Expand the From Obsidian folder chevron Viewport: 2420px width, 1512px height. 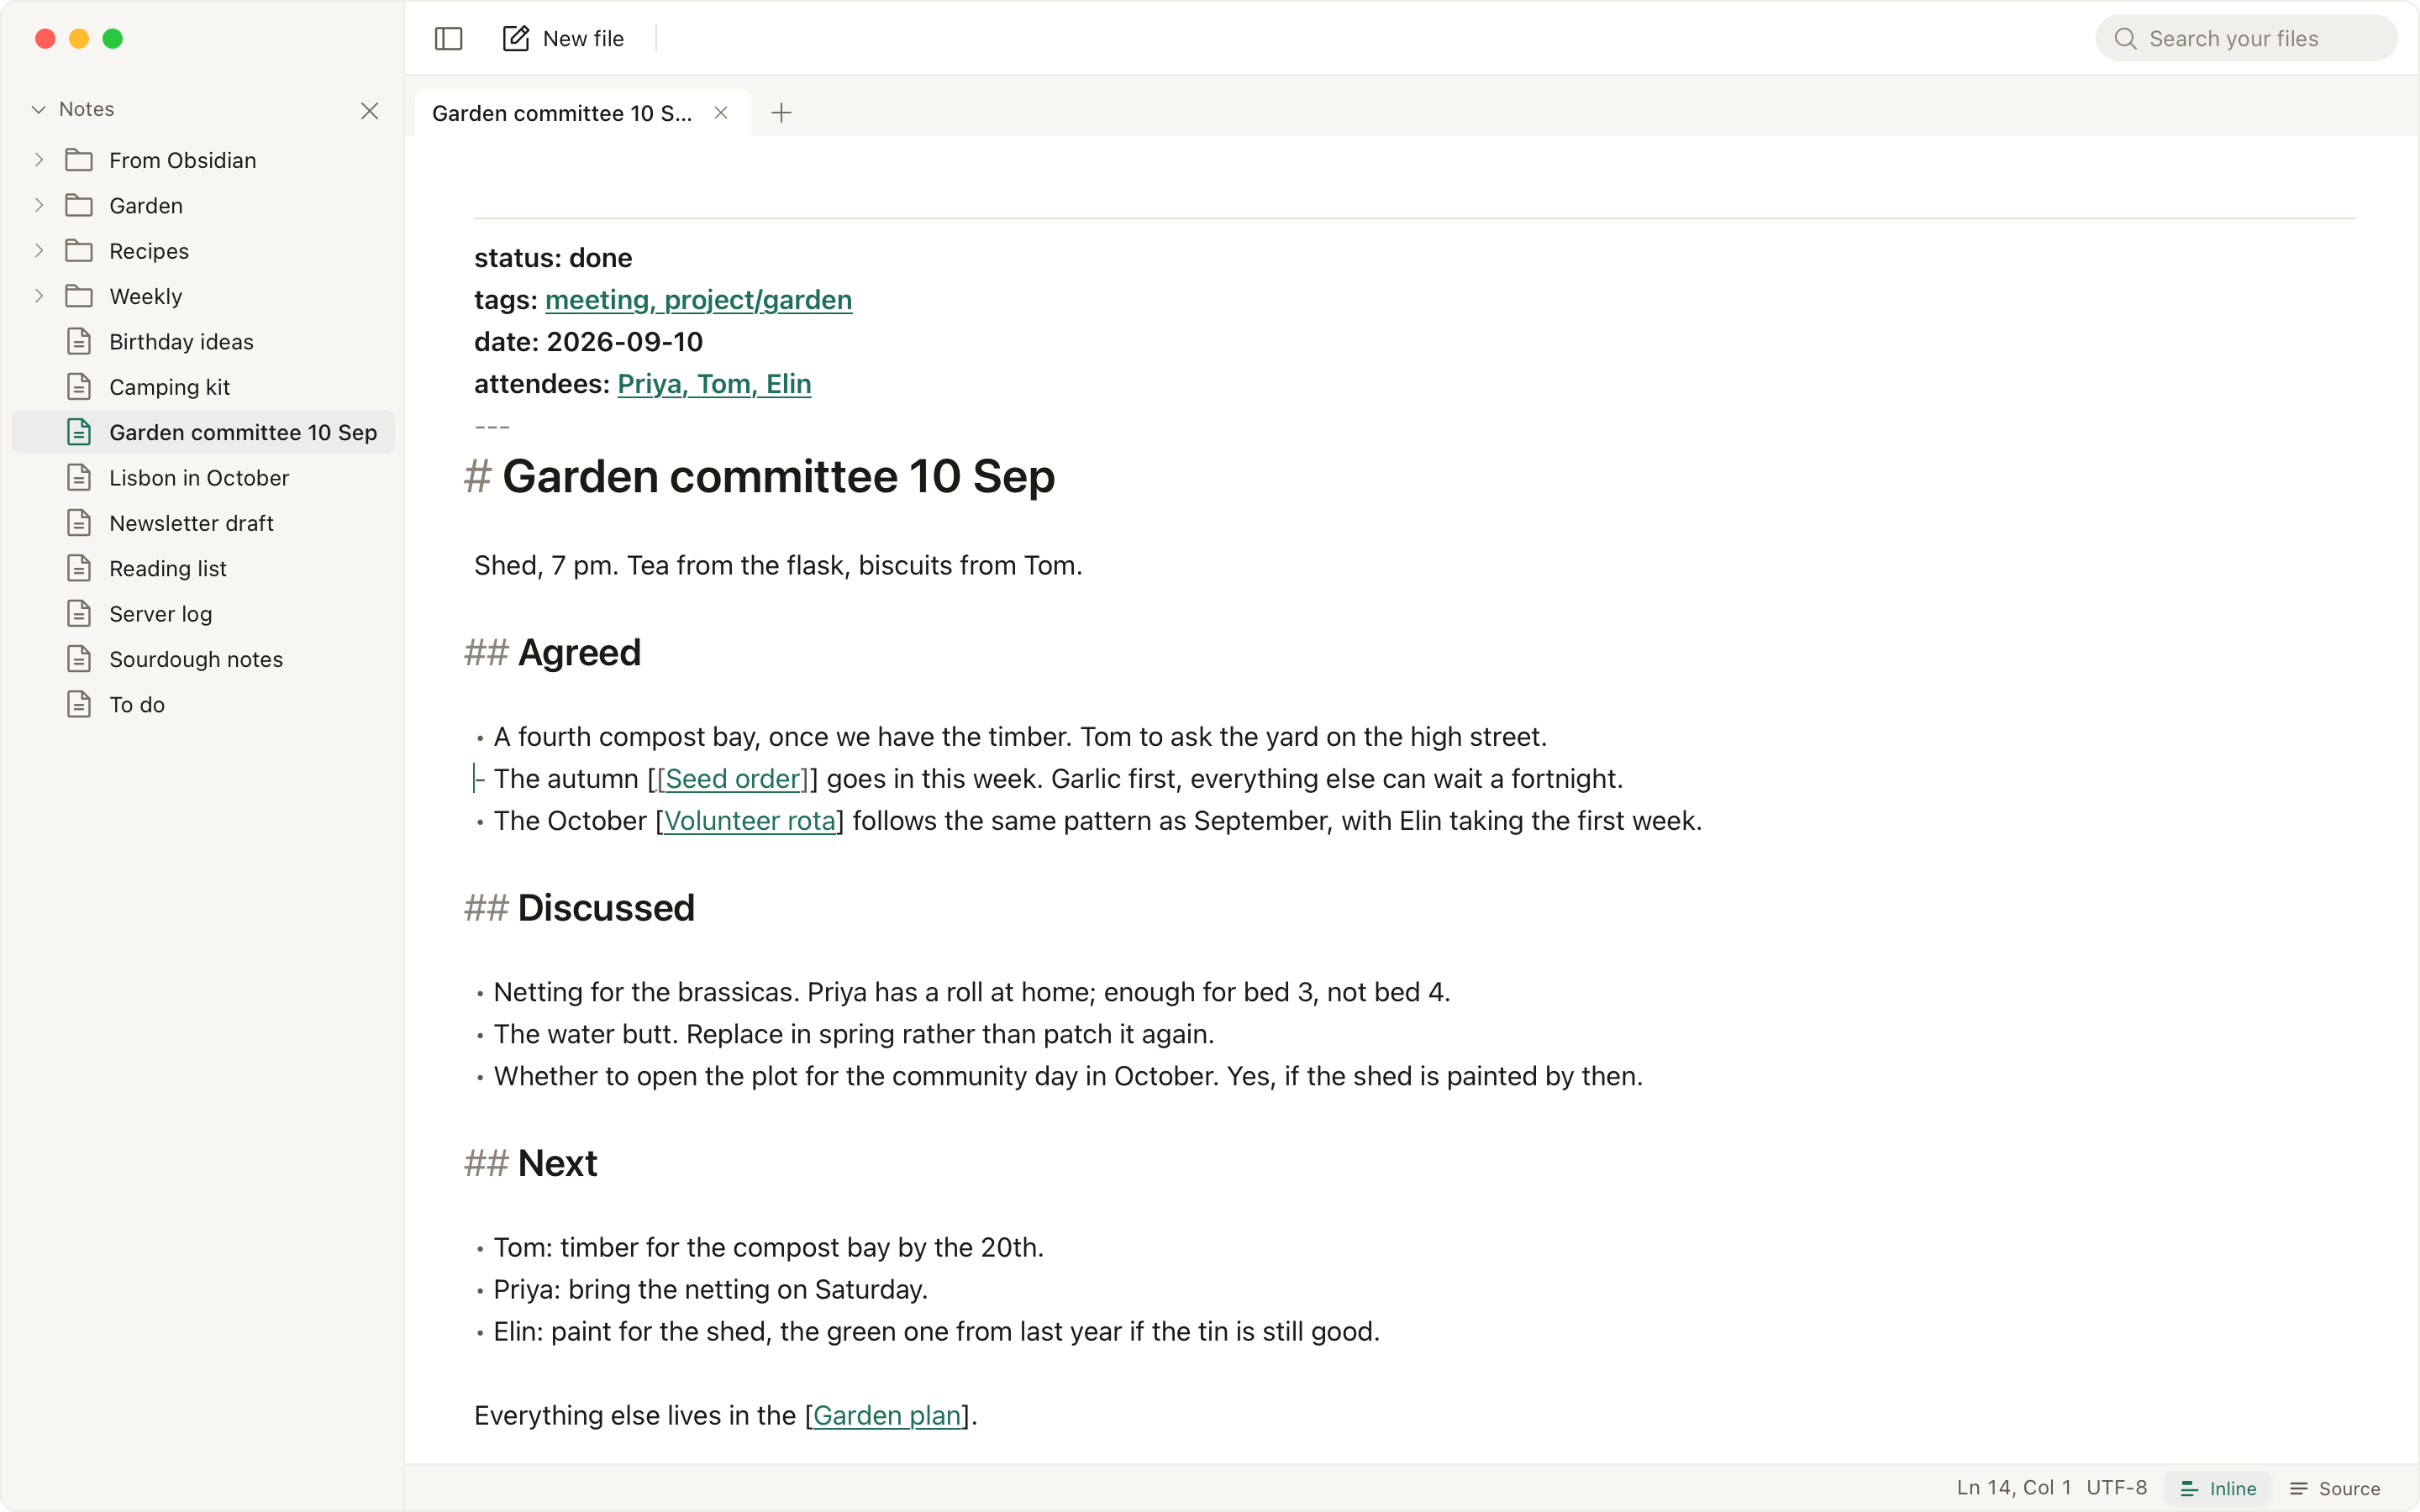(39, 160)
